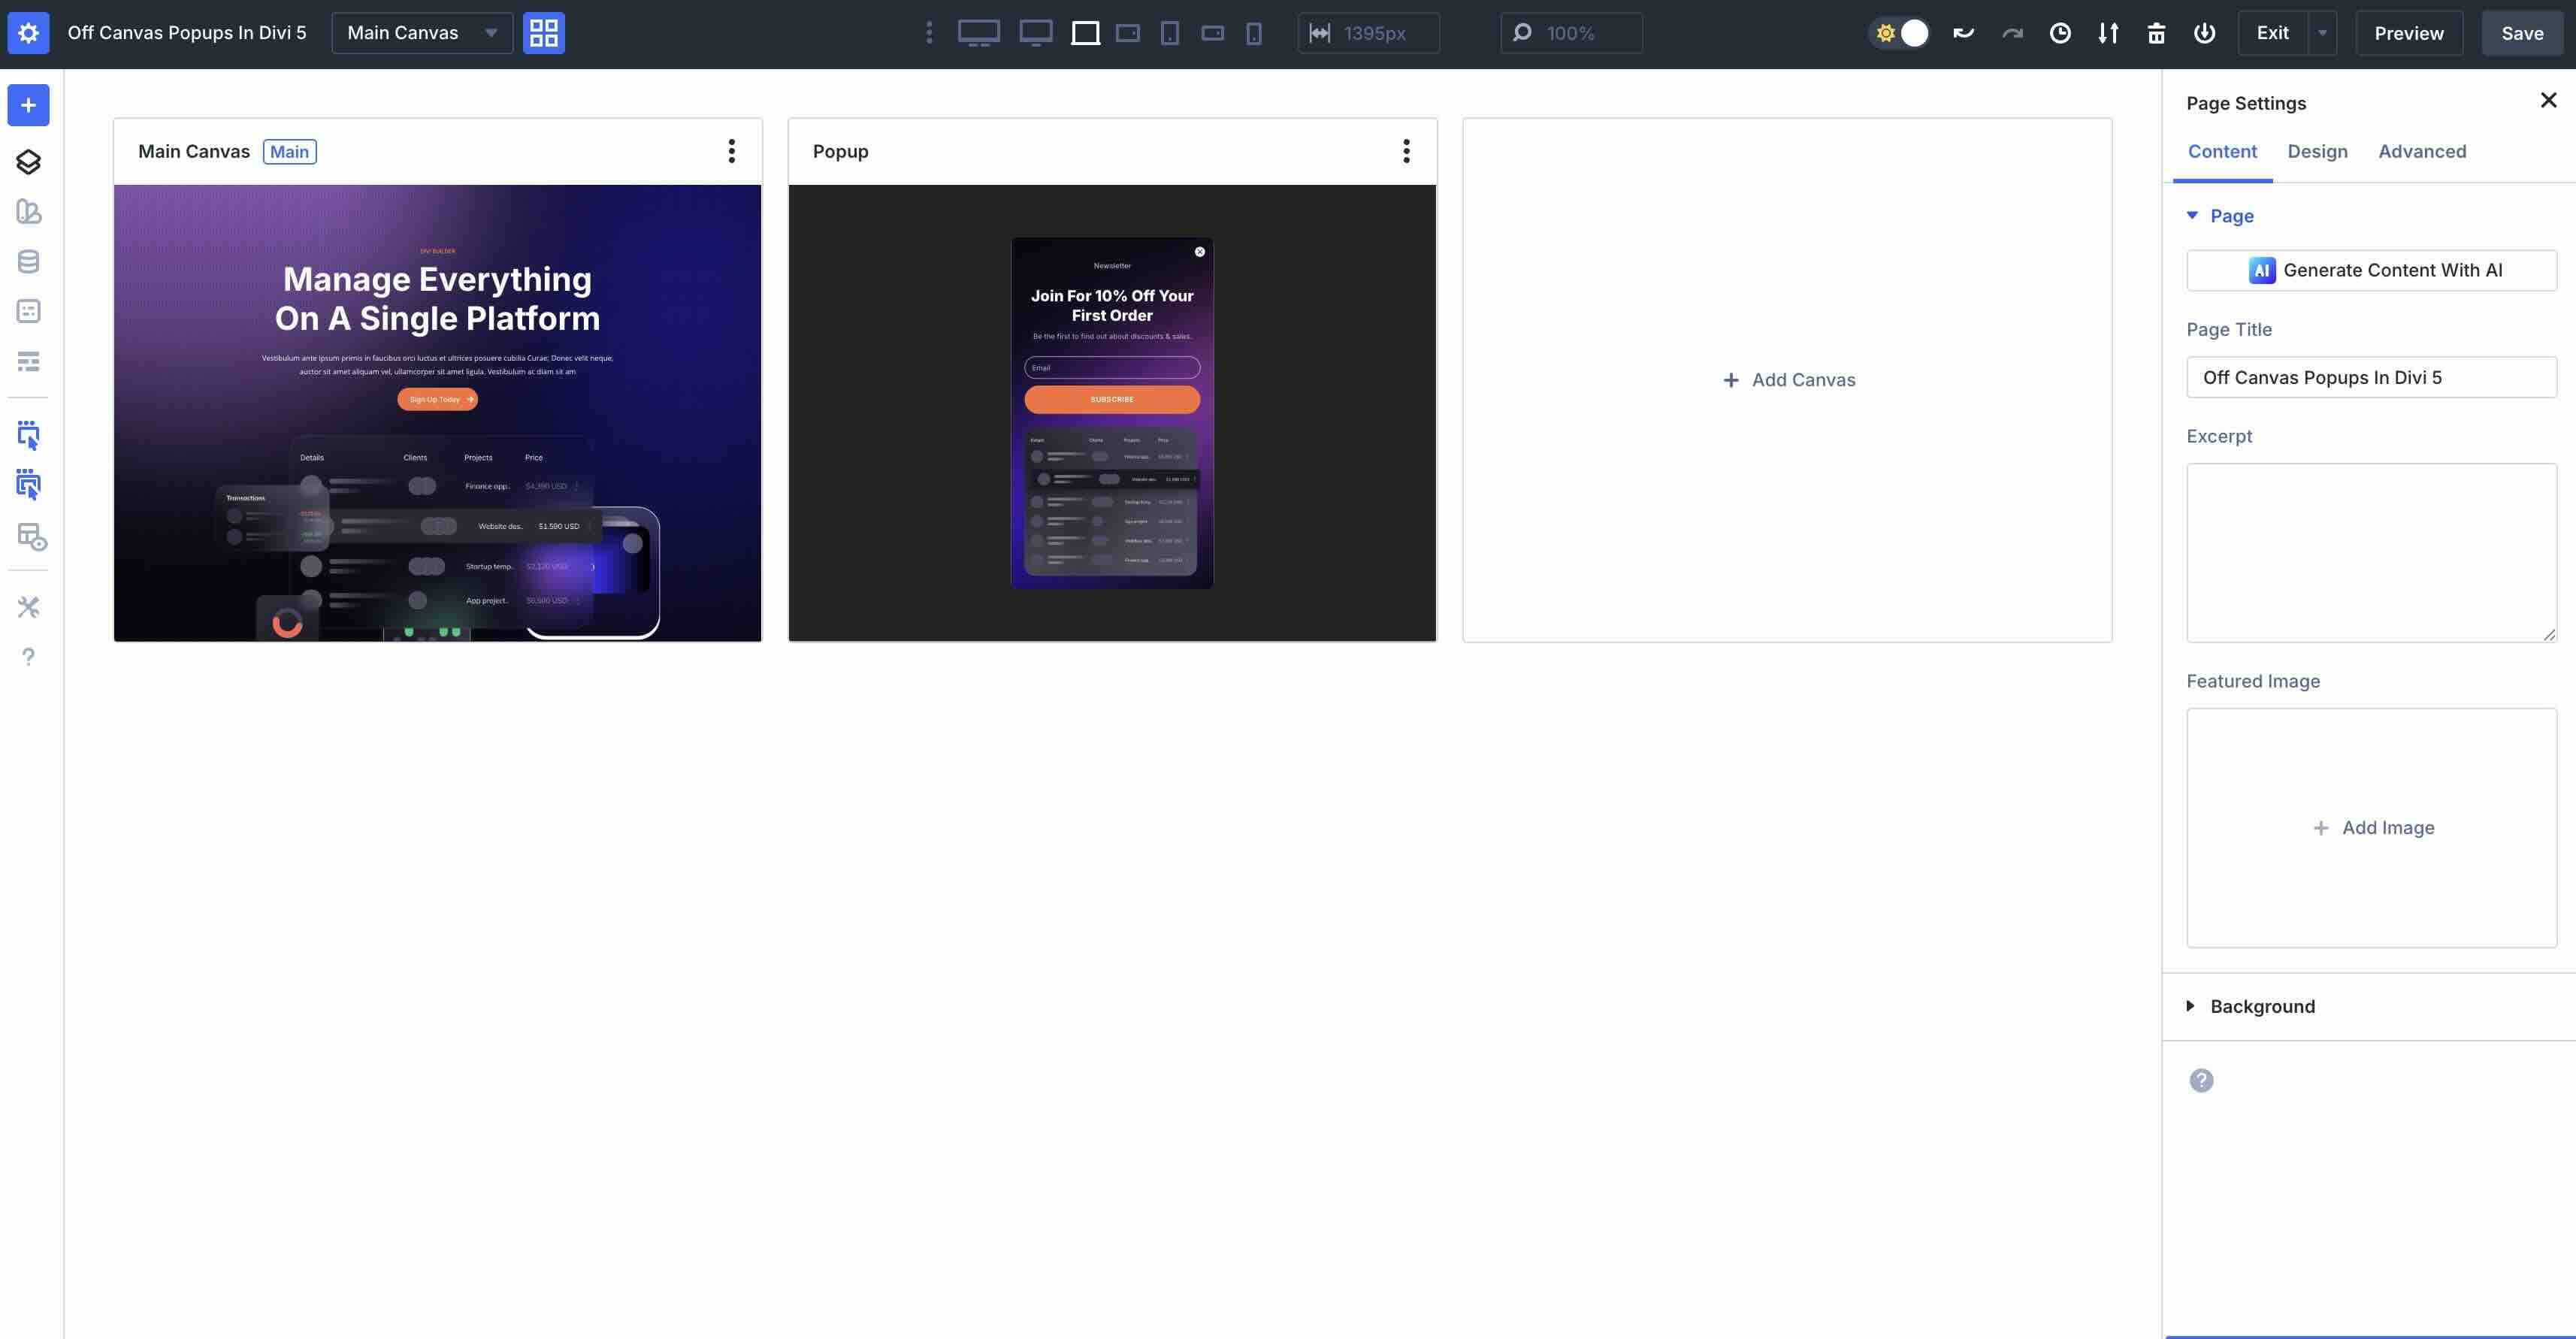Open the Help question mark in sidebar
Screen dimensions: 2576x1339
(x=28, y=657)
